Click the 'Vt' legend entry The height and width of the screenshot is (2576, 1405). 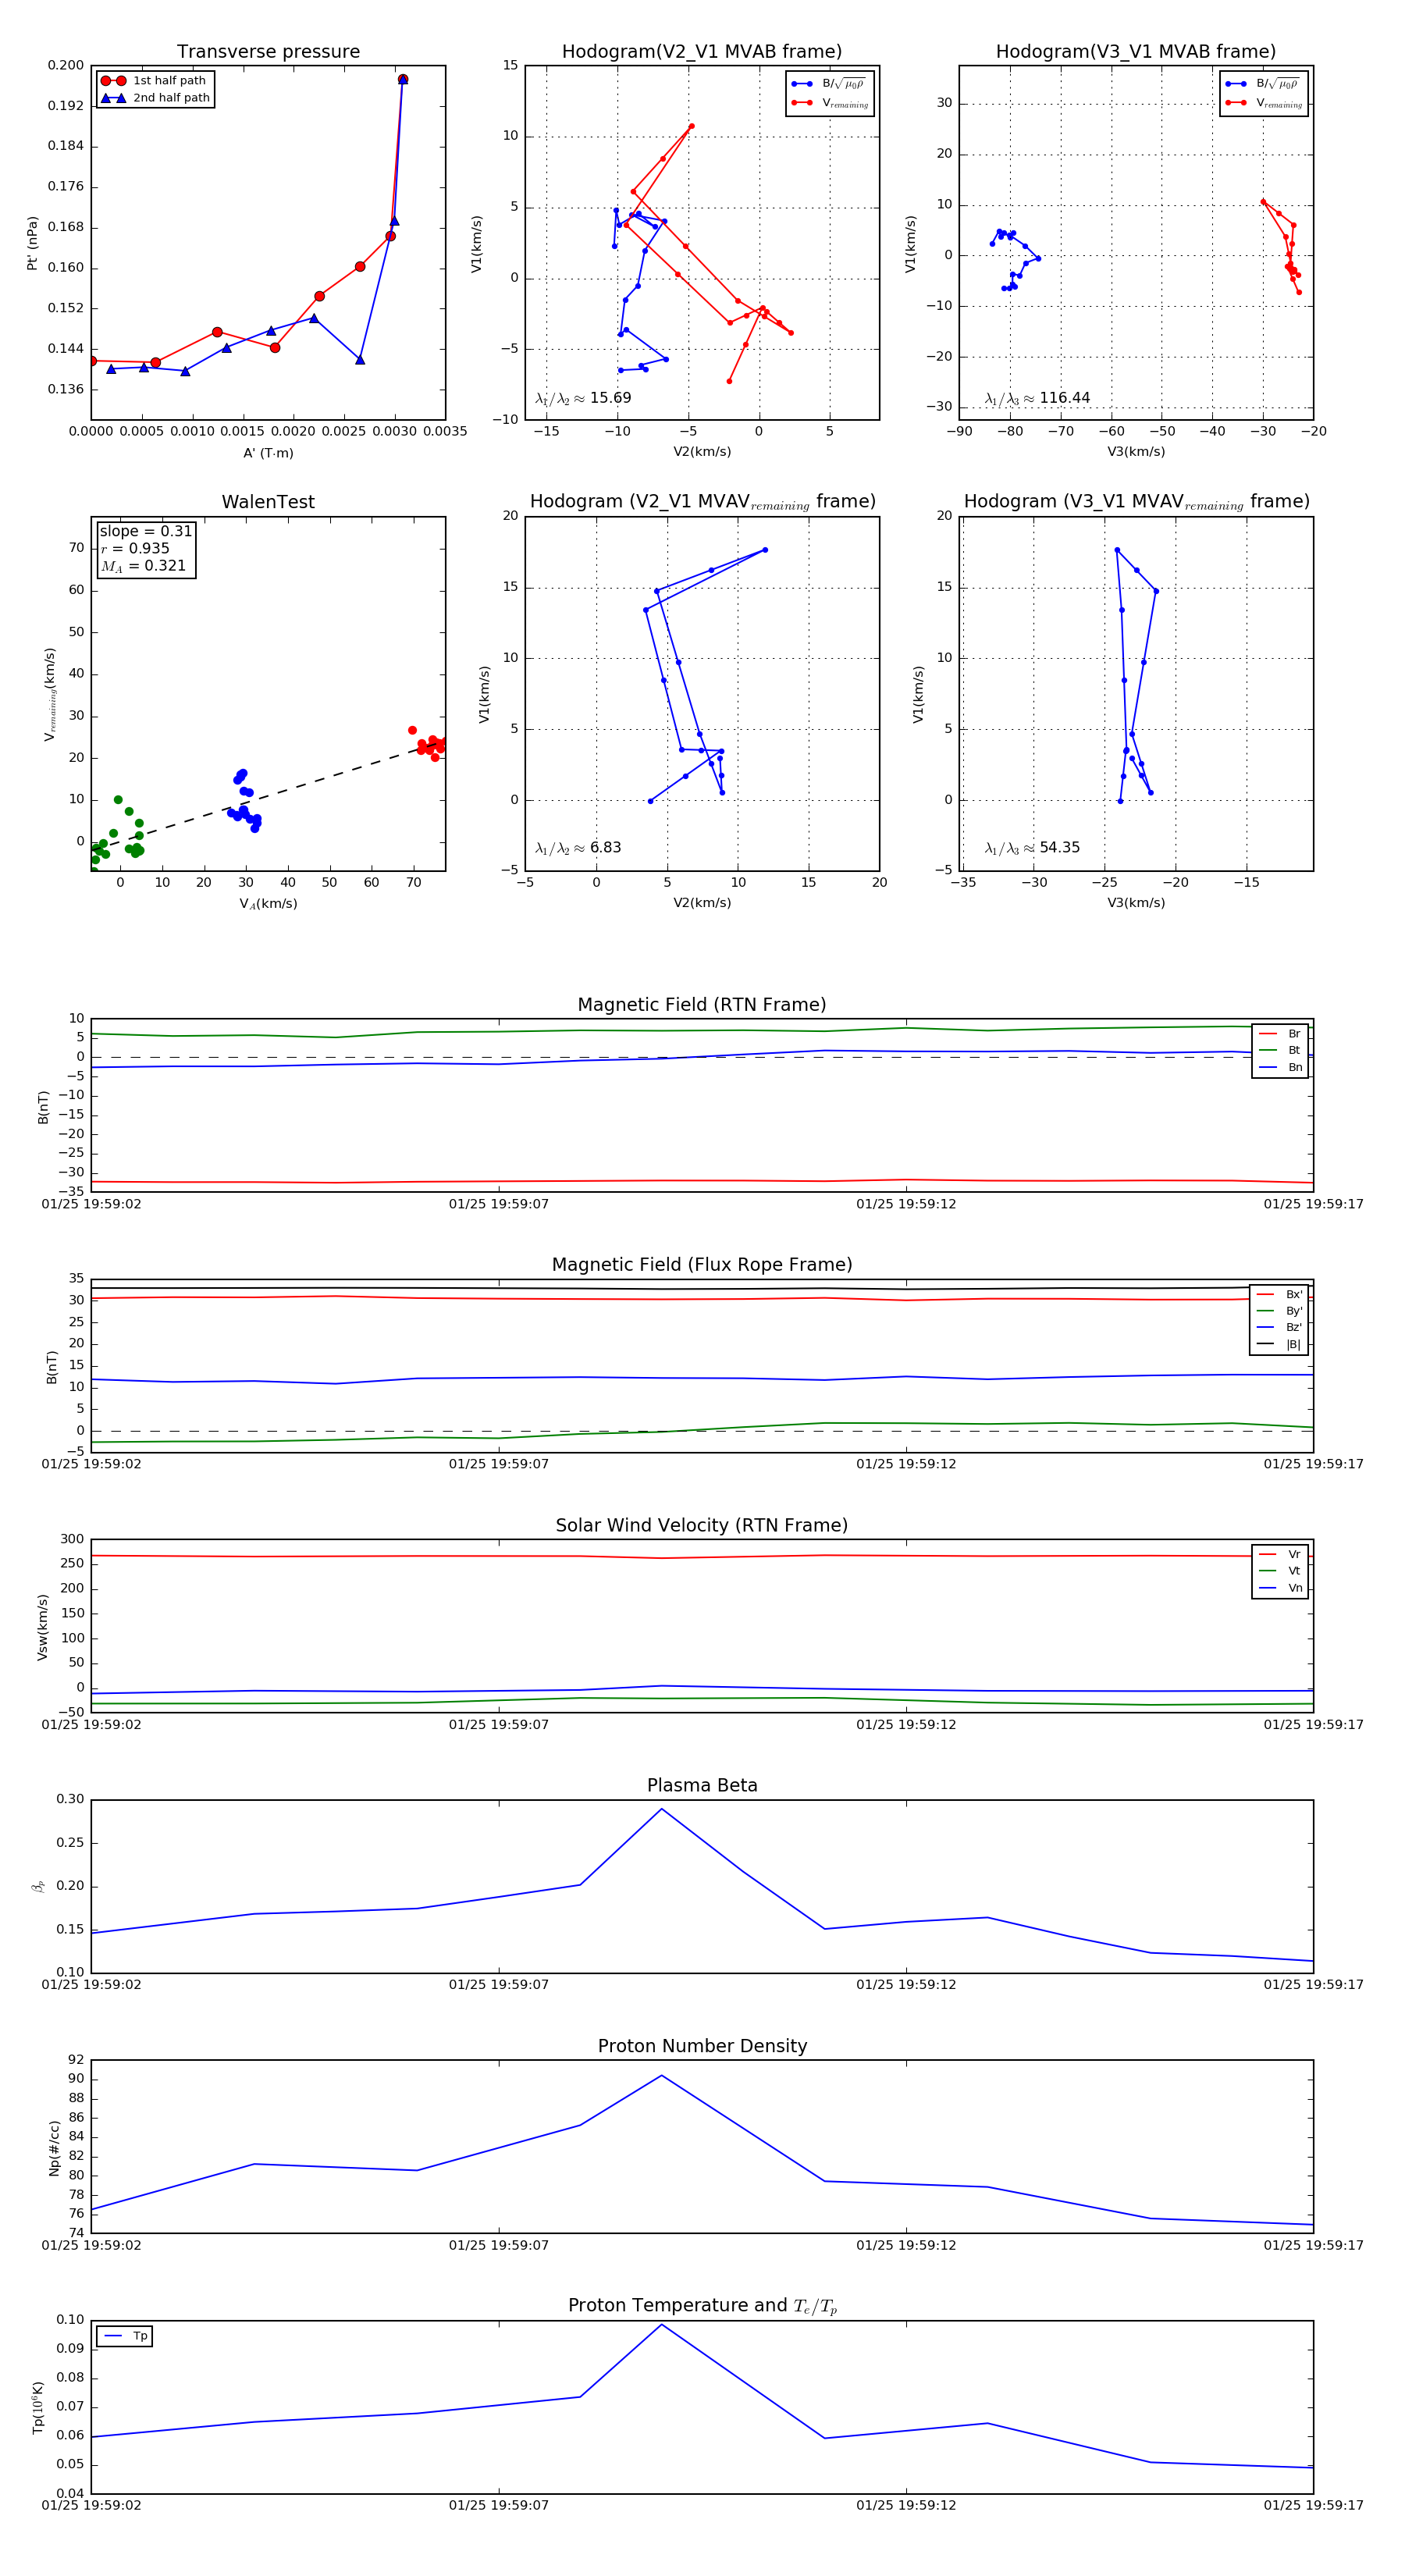pos(1280,1571)
